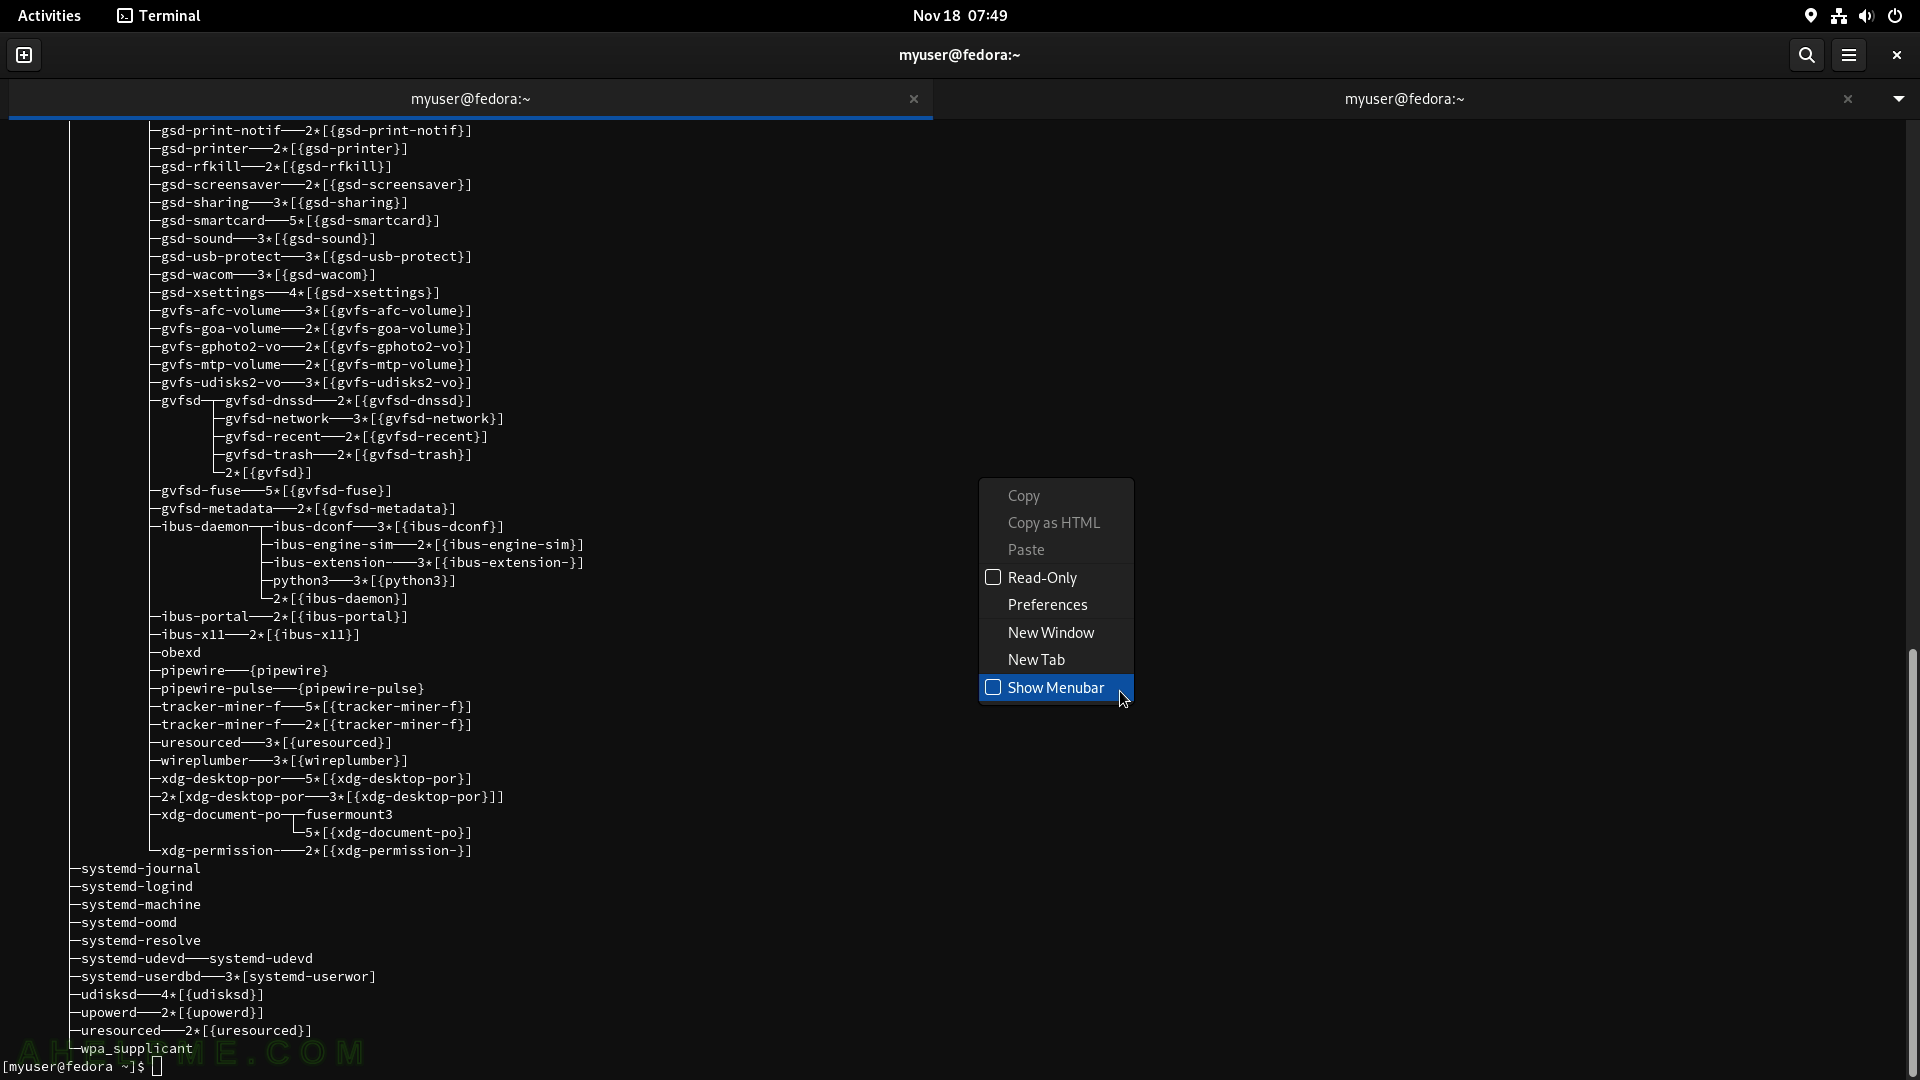Click the 'systemd-logind' line
The width and height of the screenshot is (1920, 1080).
[x=136, y=886]
